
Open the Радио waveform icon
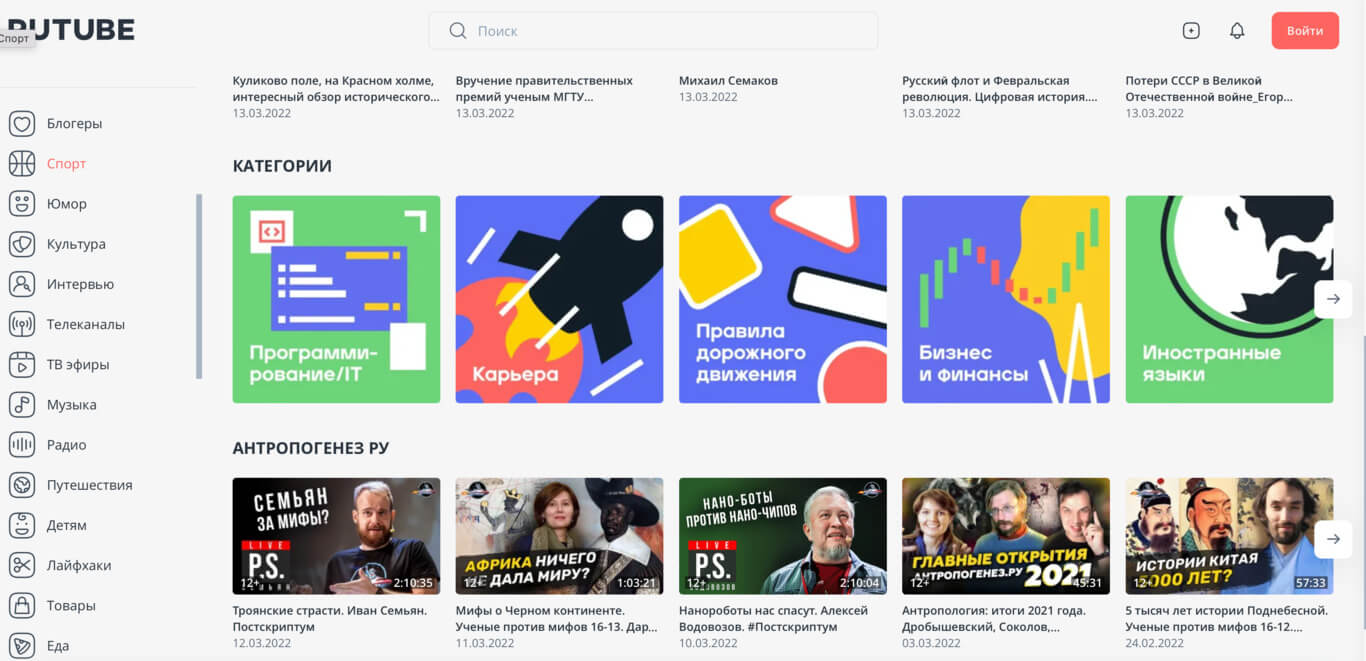click(22, 445)
